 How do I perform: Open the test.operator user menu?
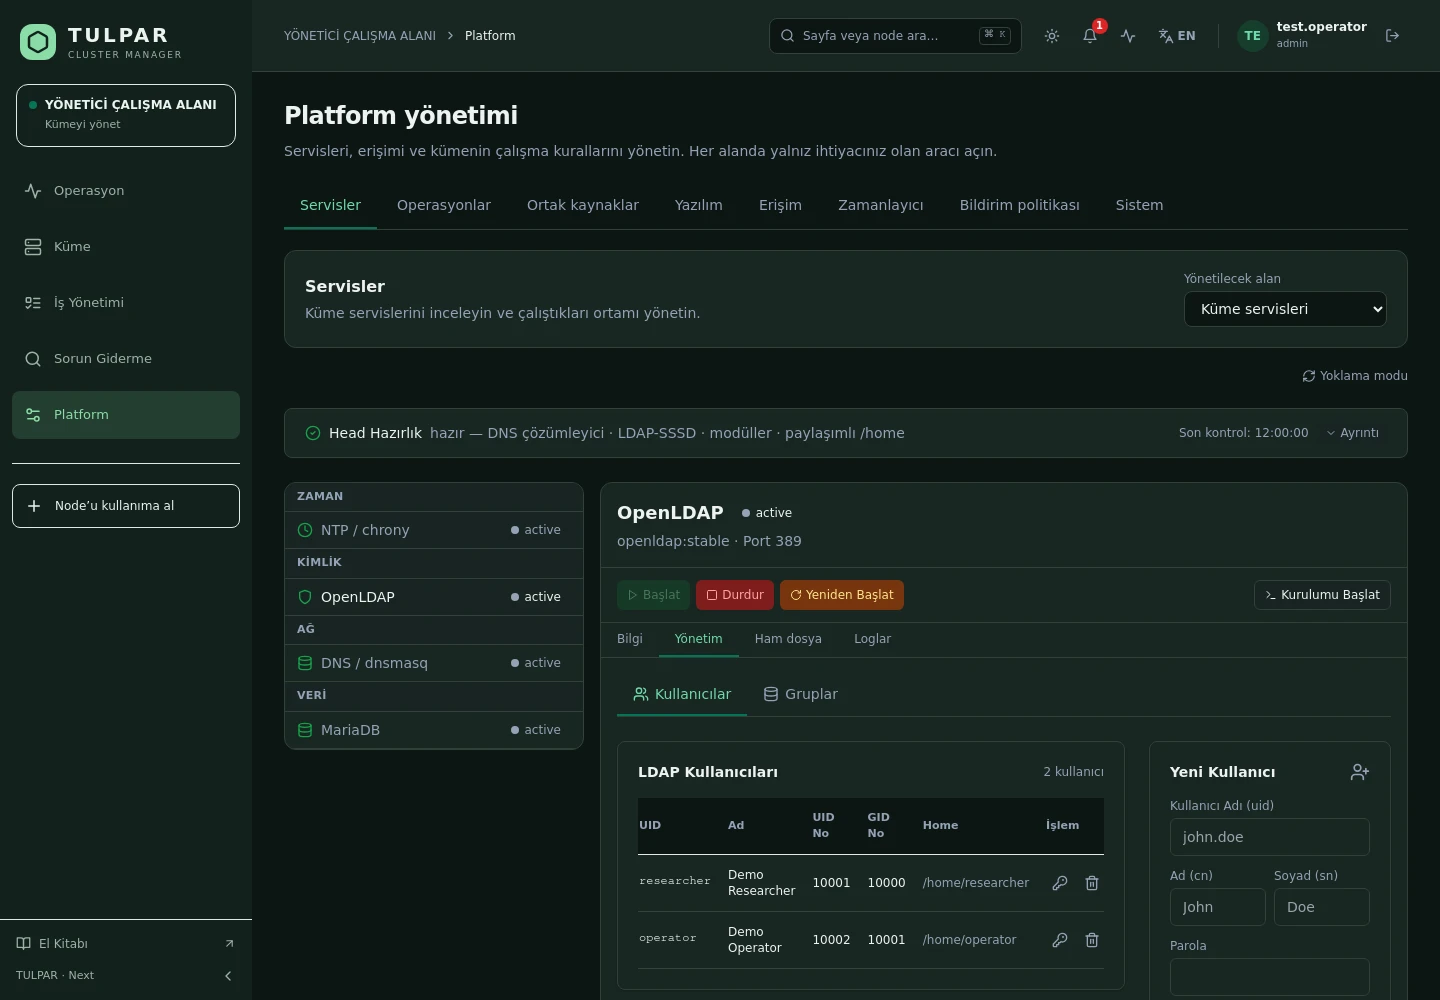click(x=1302, y=36)
